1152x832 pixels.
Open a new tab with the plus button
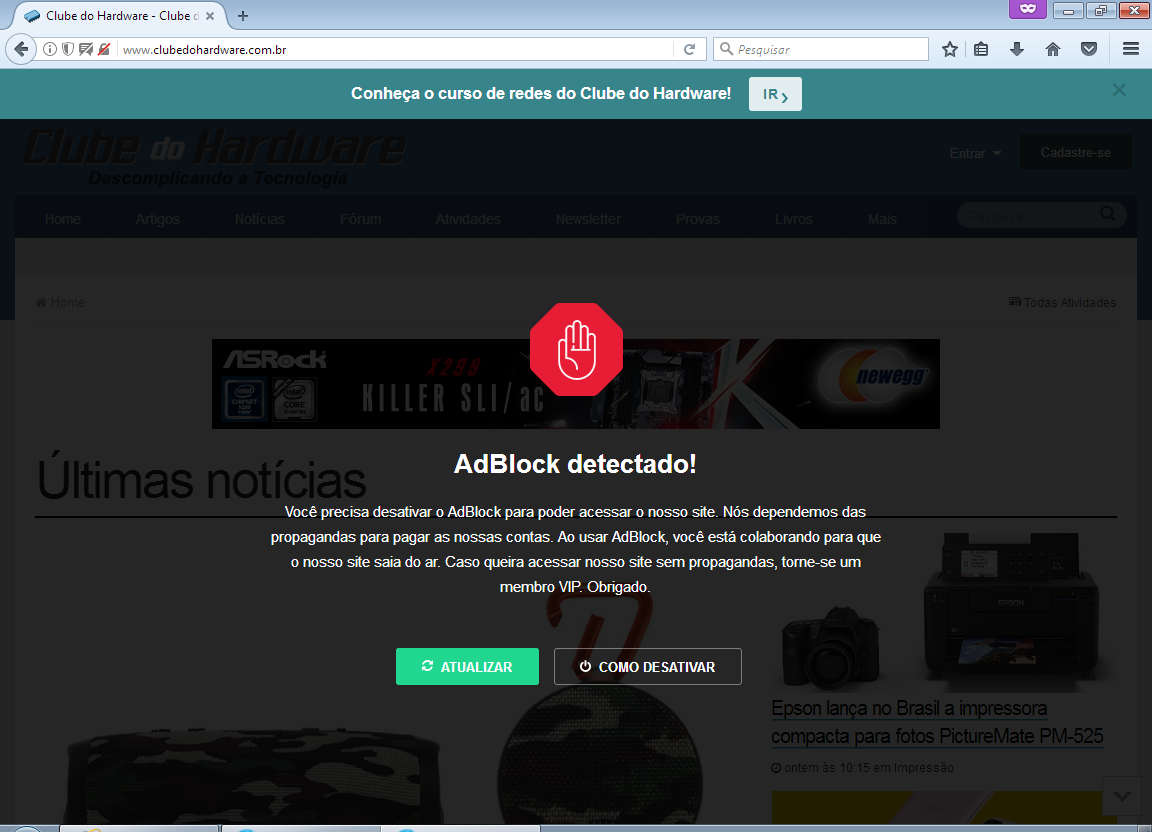(242, 15)
